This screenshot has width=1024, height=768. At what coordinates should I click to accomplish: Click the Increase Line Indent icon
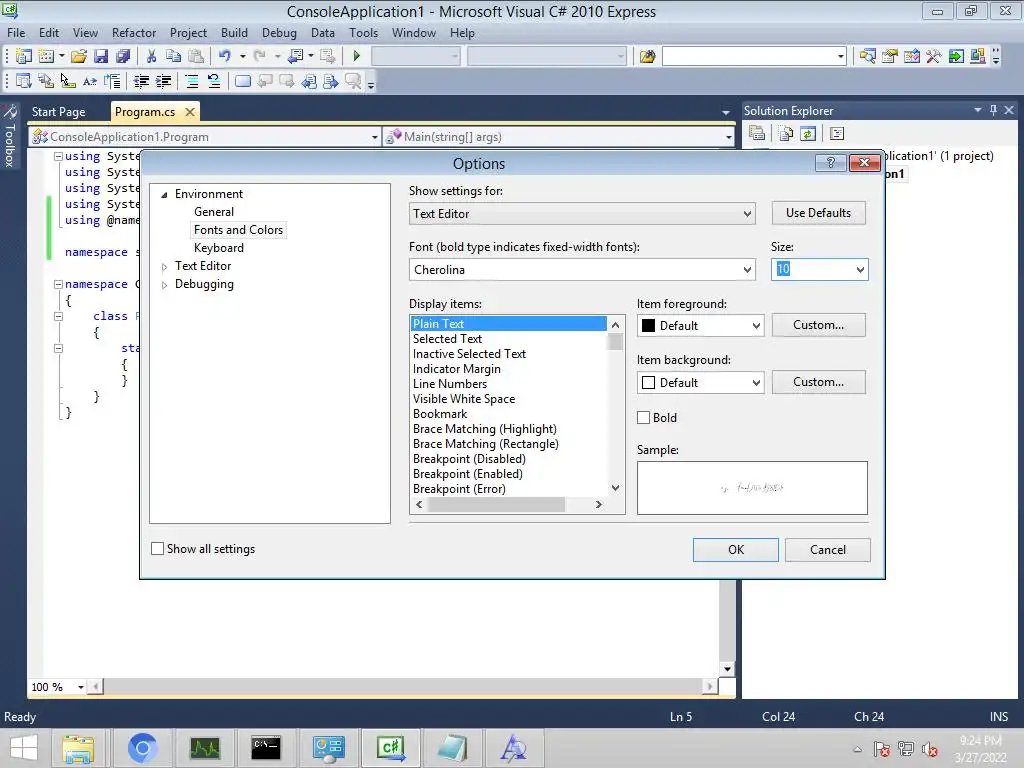pos(163,82)
